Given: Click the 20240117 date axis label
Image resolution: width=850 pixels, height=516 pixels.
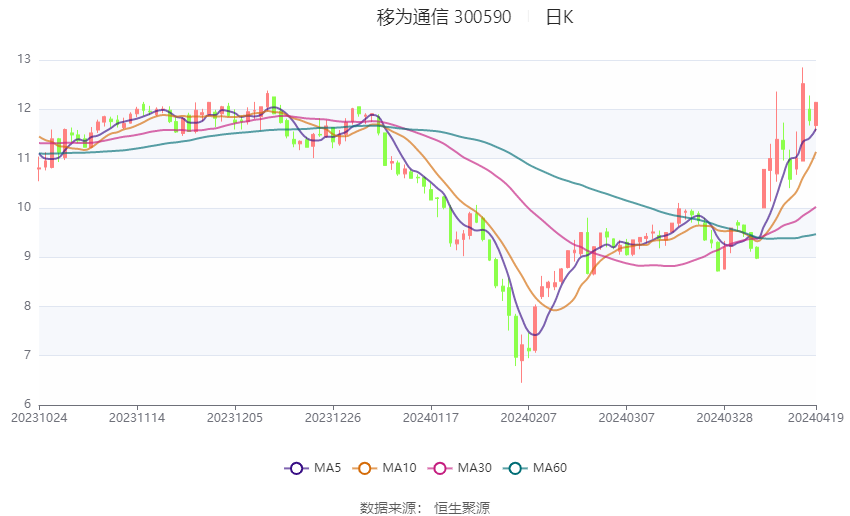Looking at the screenshot, I should (x=431, y=418).
